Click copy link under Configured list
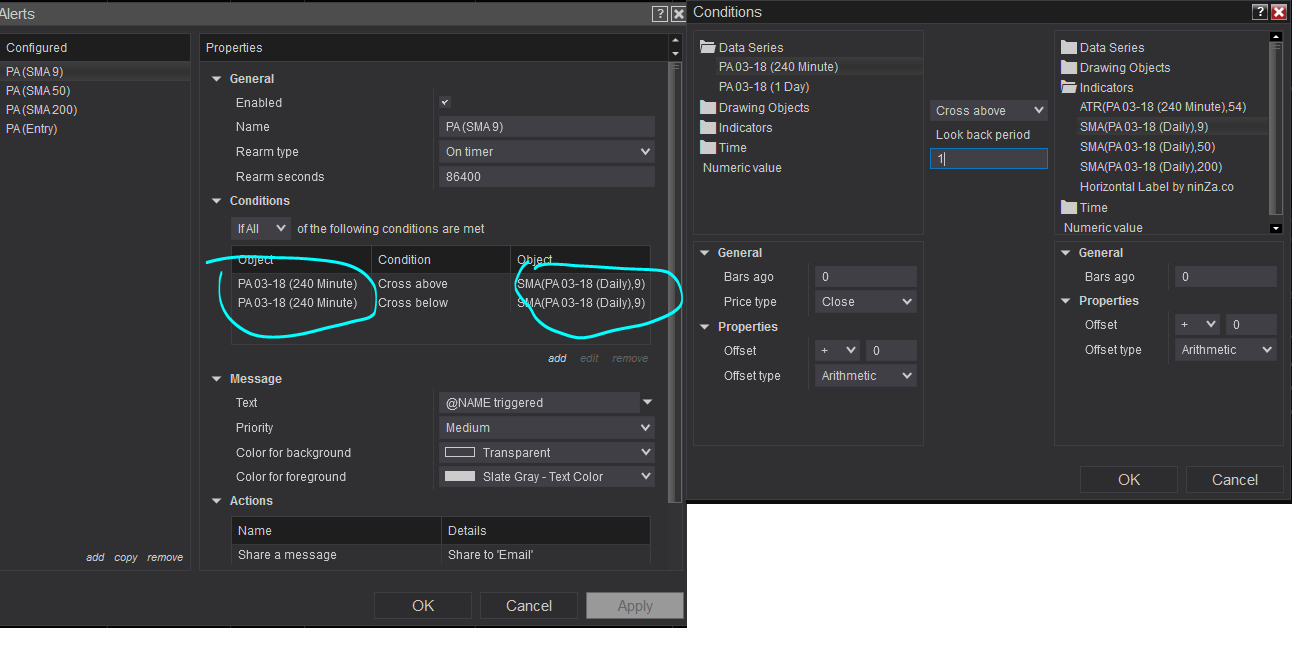This screenshot has height=647, width=1292. click(126, 557)
